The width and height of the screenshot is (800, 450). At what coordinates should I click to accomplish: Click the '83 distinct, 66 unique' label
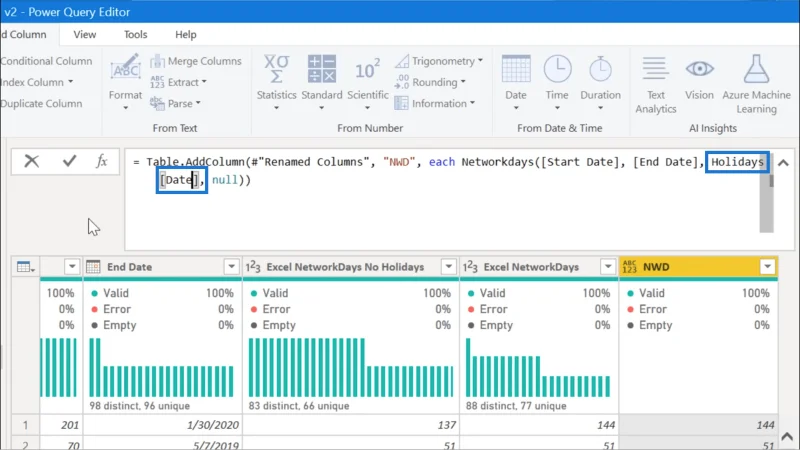click(299, 406)
